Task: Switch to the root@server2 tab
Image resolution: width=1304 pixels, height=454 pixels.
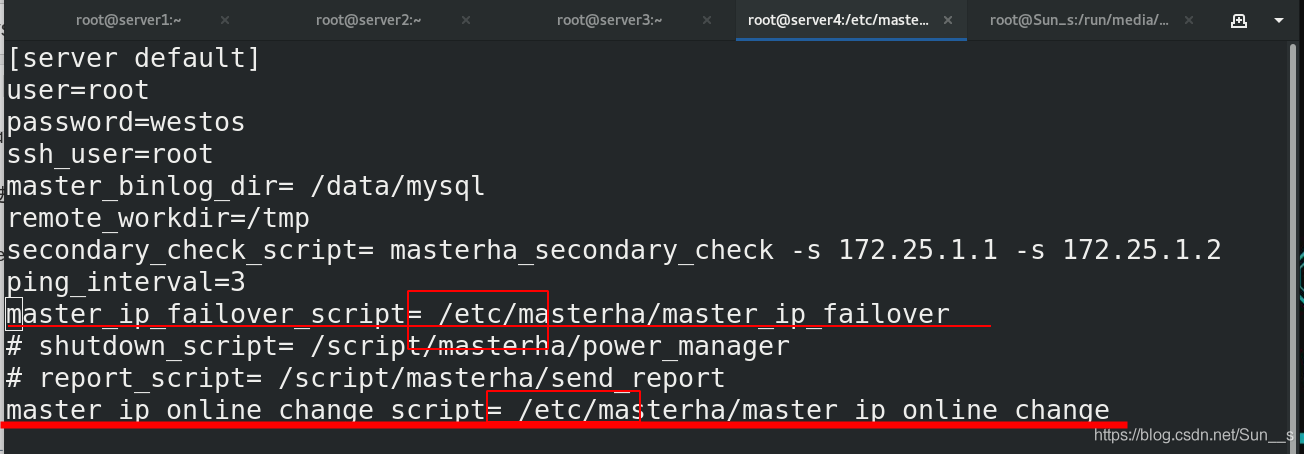Action: (x=368, y=19)
